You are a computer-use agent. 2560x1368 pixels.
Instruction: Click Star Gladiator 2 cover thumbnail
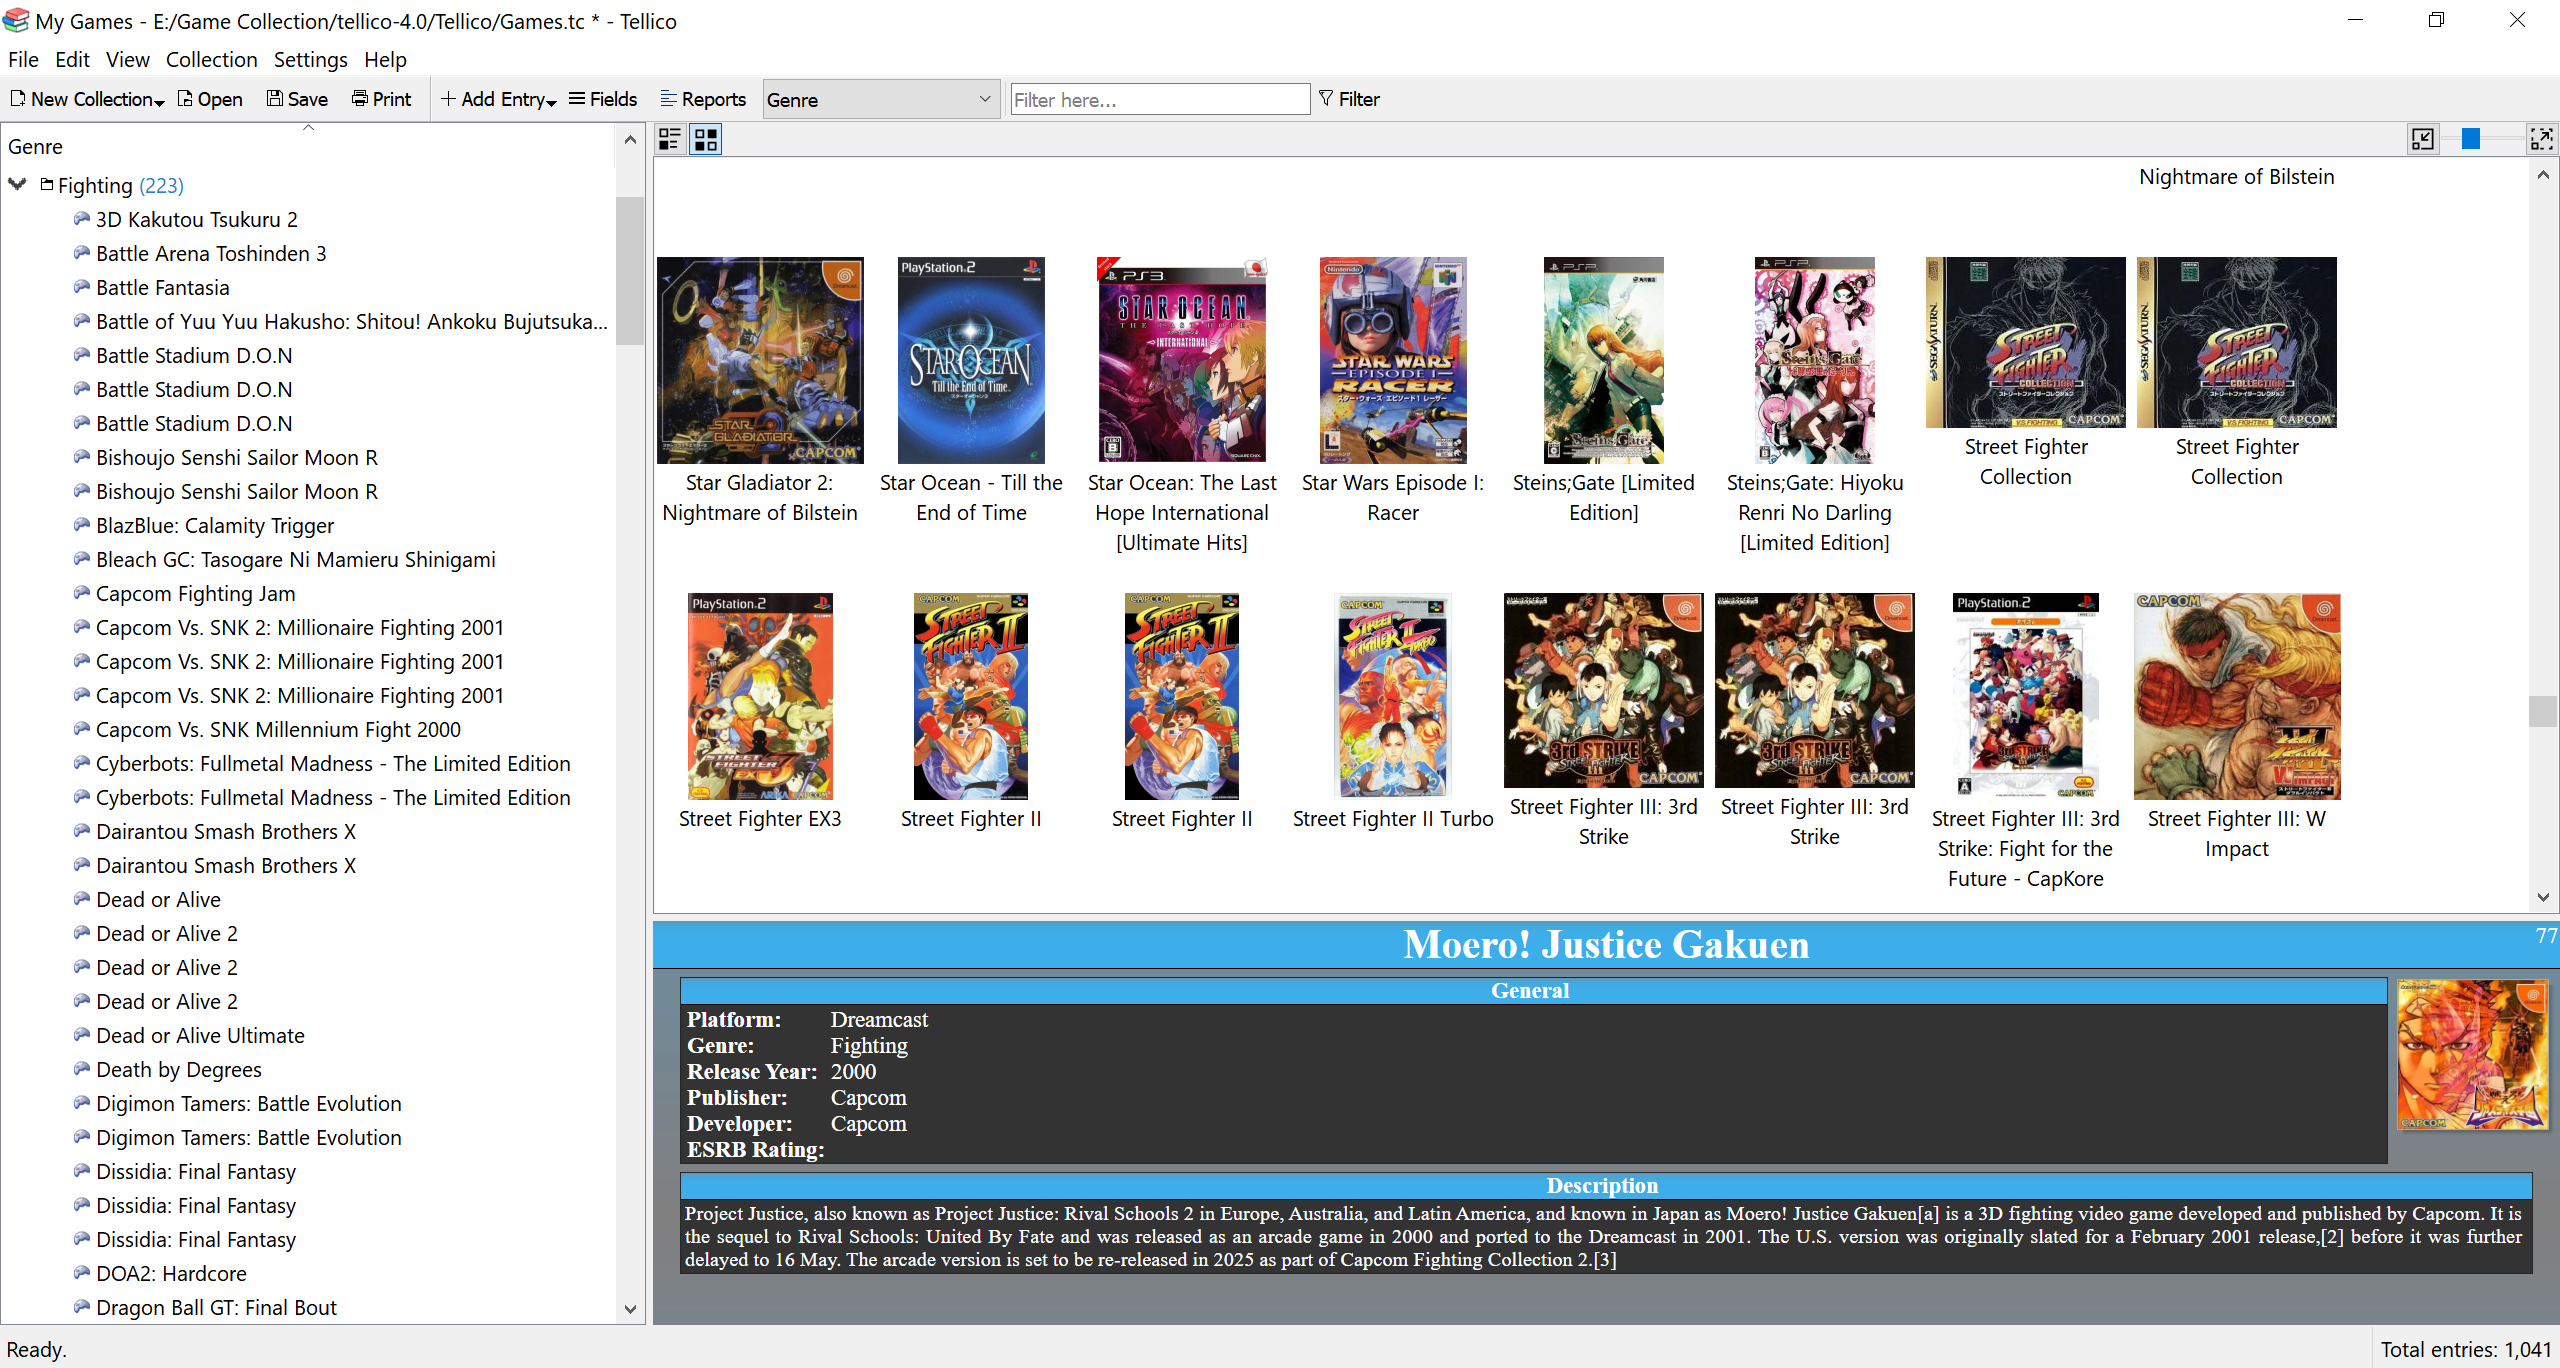(x=760, y=360)
